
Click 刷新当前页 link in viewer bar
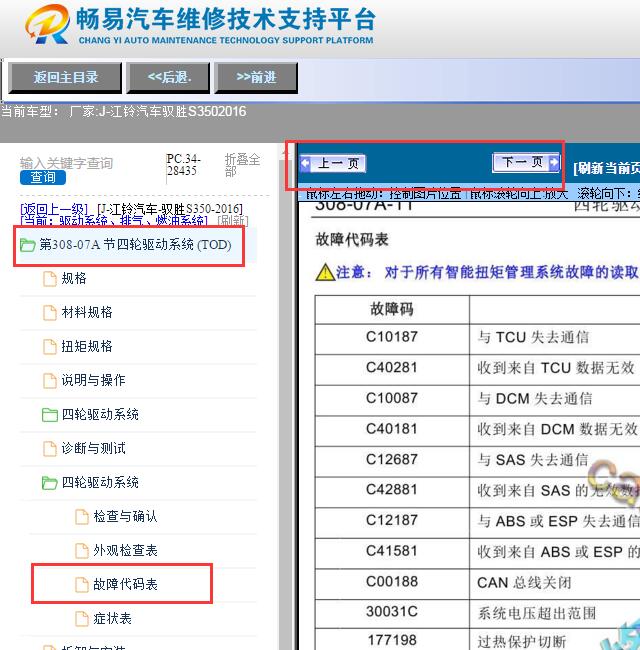point(606,168)
